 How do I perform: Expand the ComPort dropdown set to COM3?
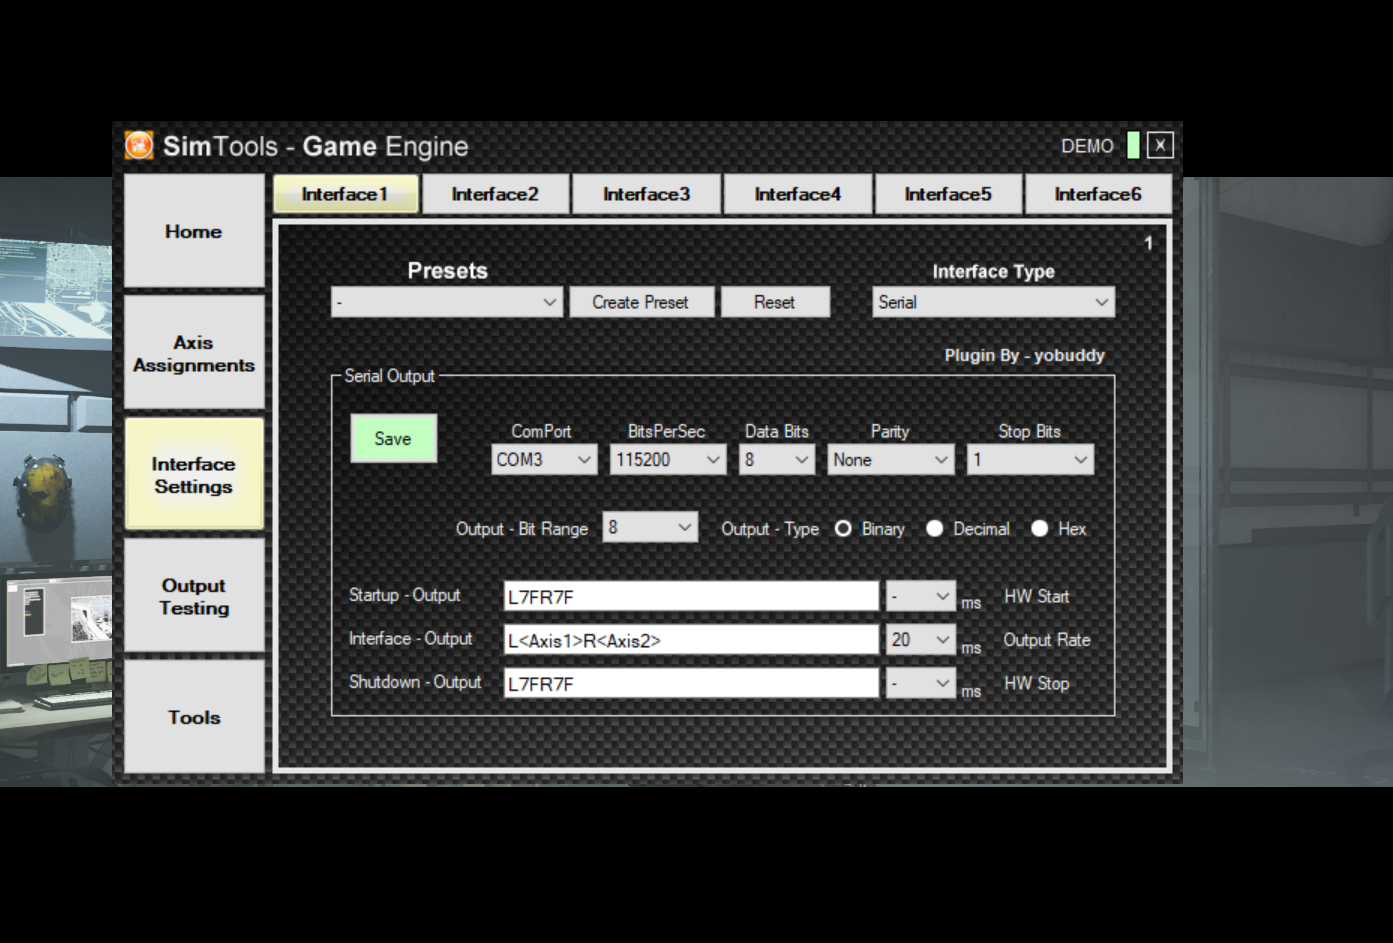544,460
